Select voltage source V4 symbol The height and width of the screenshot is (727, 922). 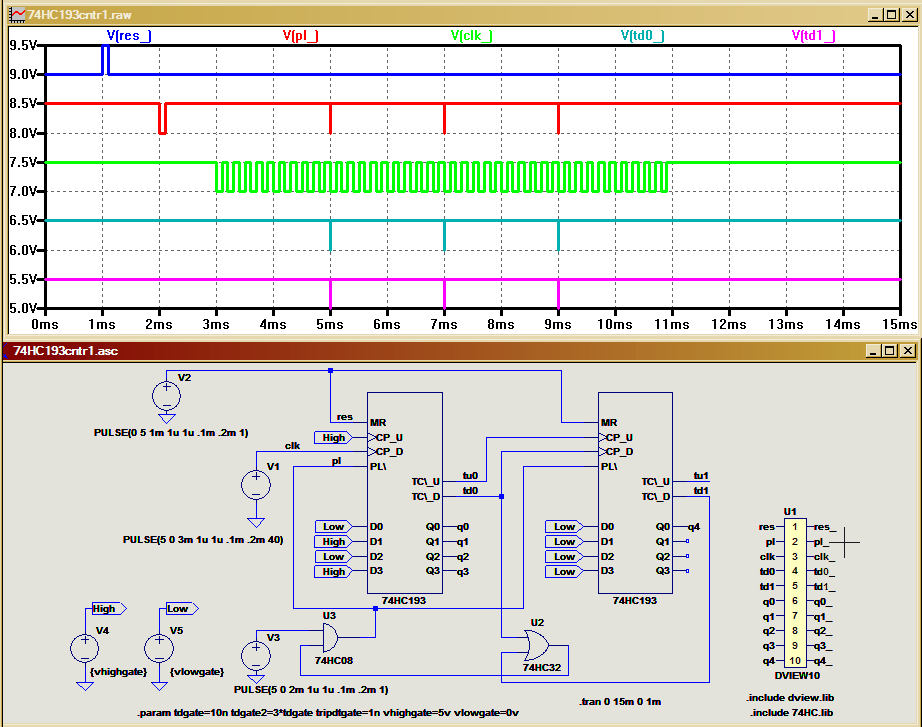pos(85,648)
